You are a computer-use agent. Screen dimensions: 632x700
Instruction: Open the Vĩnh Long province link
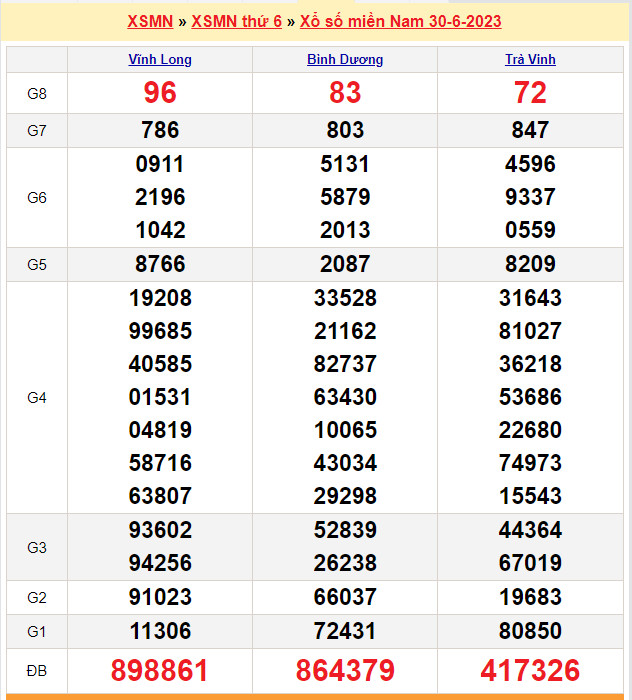click(x=160, y=59)
